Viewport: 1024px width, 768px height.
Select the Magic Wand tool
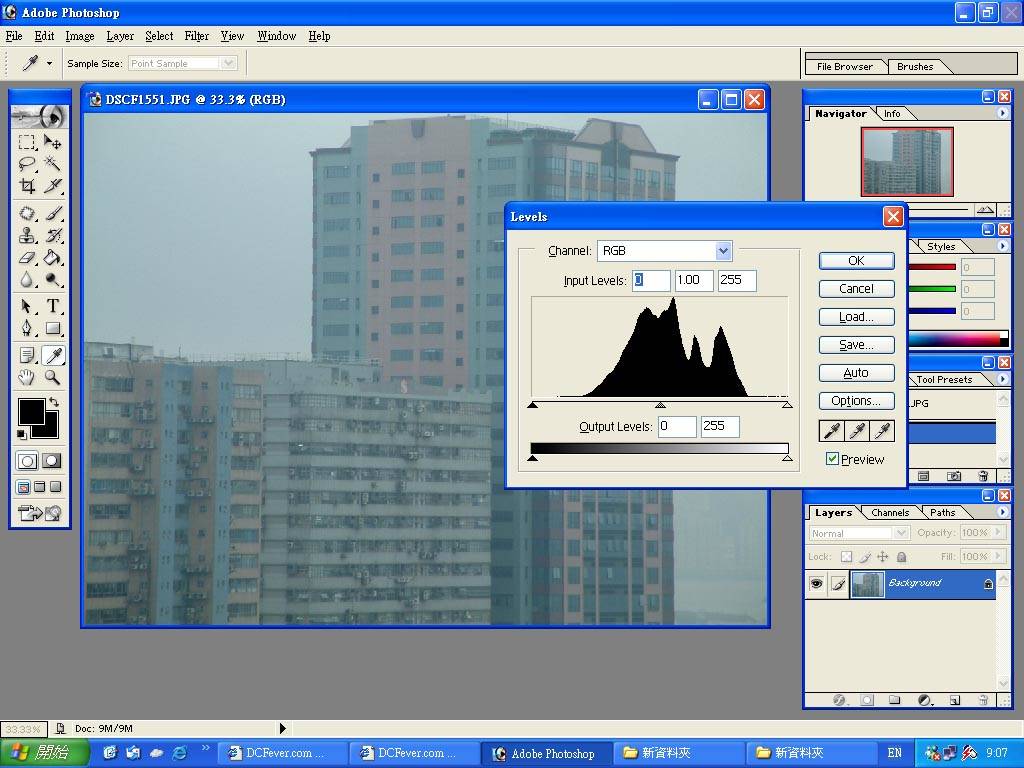[53, 163]
